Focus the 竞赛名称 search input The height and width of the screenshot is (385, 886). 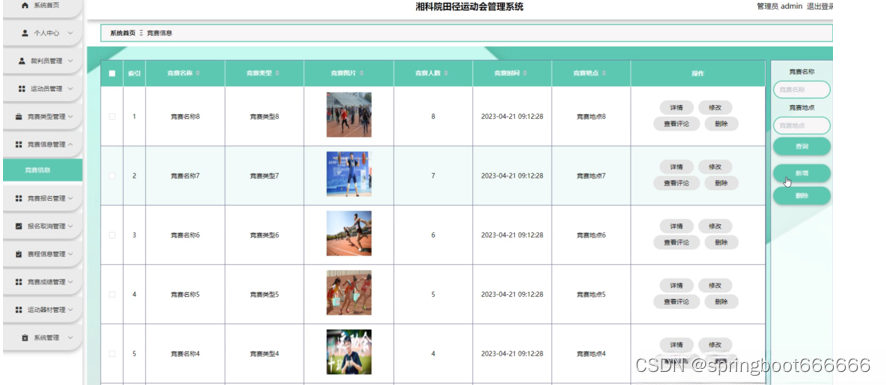coord(802,89)
